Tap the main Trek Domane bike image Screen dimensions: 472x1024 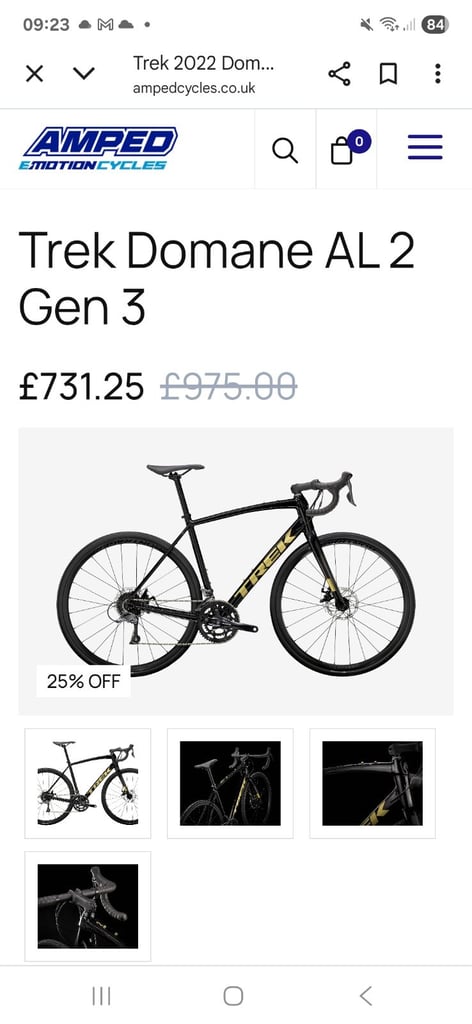[x=236, y=571]
